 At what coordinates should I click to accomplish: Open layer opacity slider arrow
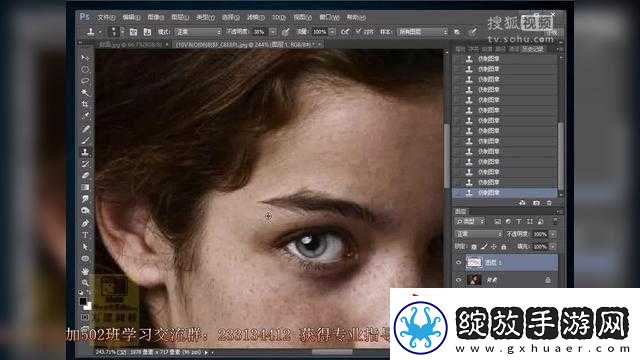pos(553,234)
